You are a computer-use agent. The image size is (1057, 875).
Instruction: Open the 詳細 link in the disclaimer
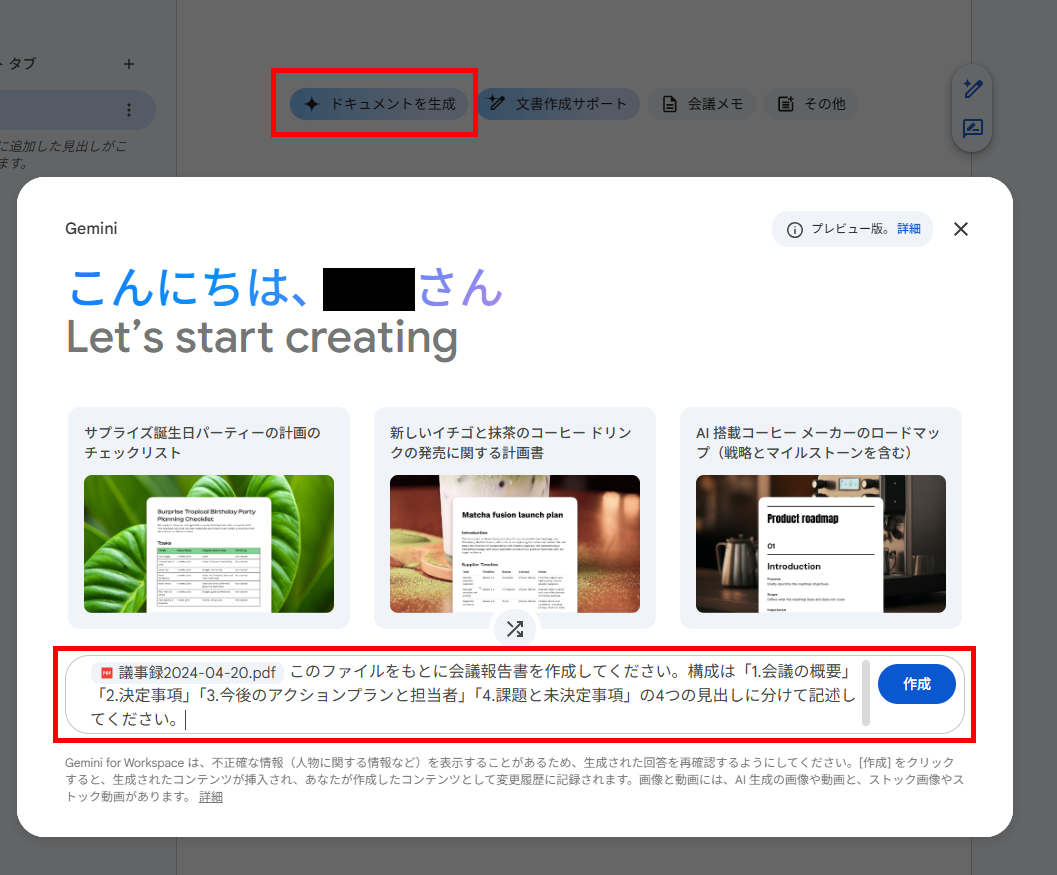coord(211,797)
